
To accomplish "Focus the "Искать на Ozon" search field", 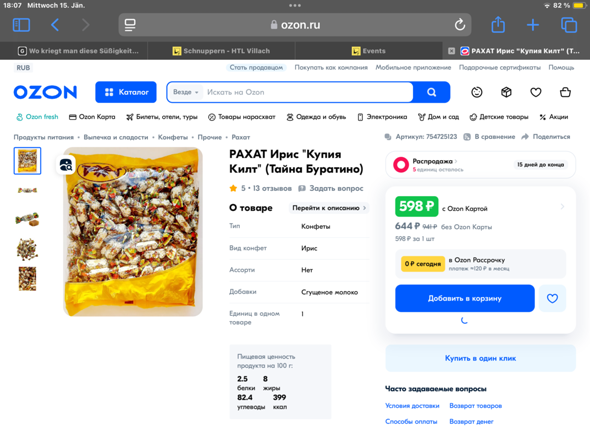I will pyautogui.click(x=308, y=92).
